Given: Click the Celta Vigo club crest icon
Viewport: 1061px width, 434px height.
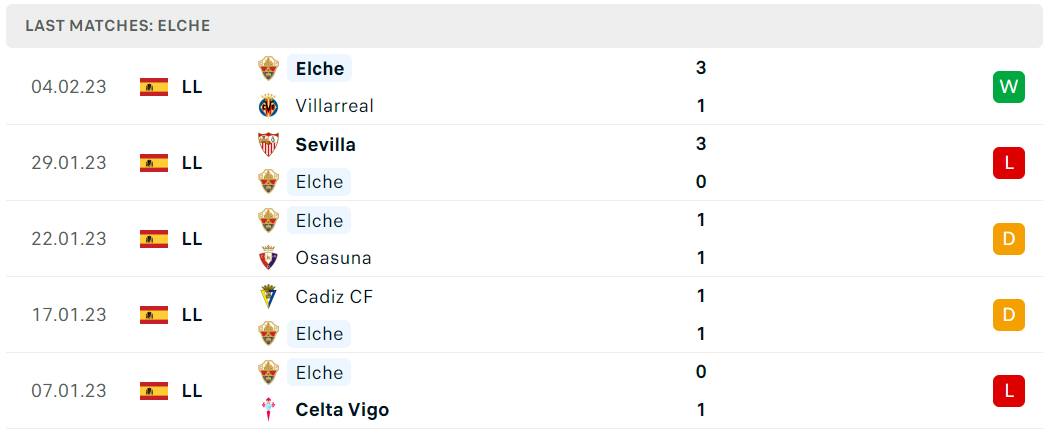Looking at the screenshot, I should pyautogui.click(x=269, y=410).
